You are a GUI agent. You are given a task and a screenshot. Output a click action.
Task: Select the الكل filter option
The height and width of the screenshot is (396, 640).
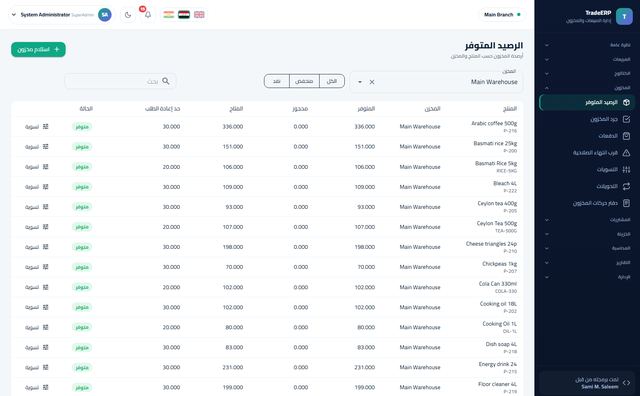tap(332, 81)
